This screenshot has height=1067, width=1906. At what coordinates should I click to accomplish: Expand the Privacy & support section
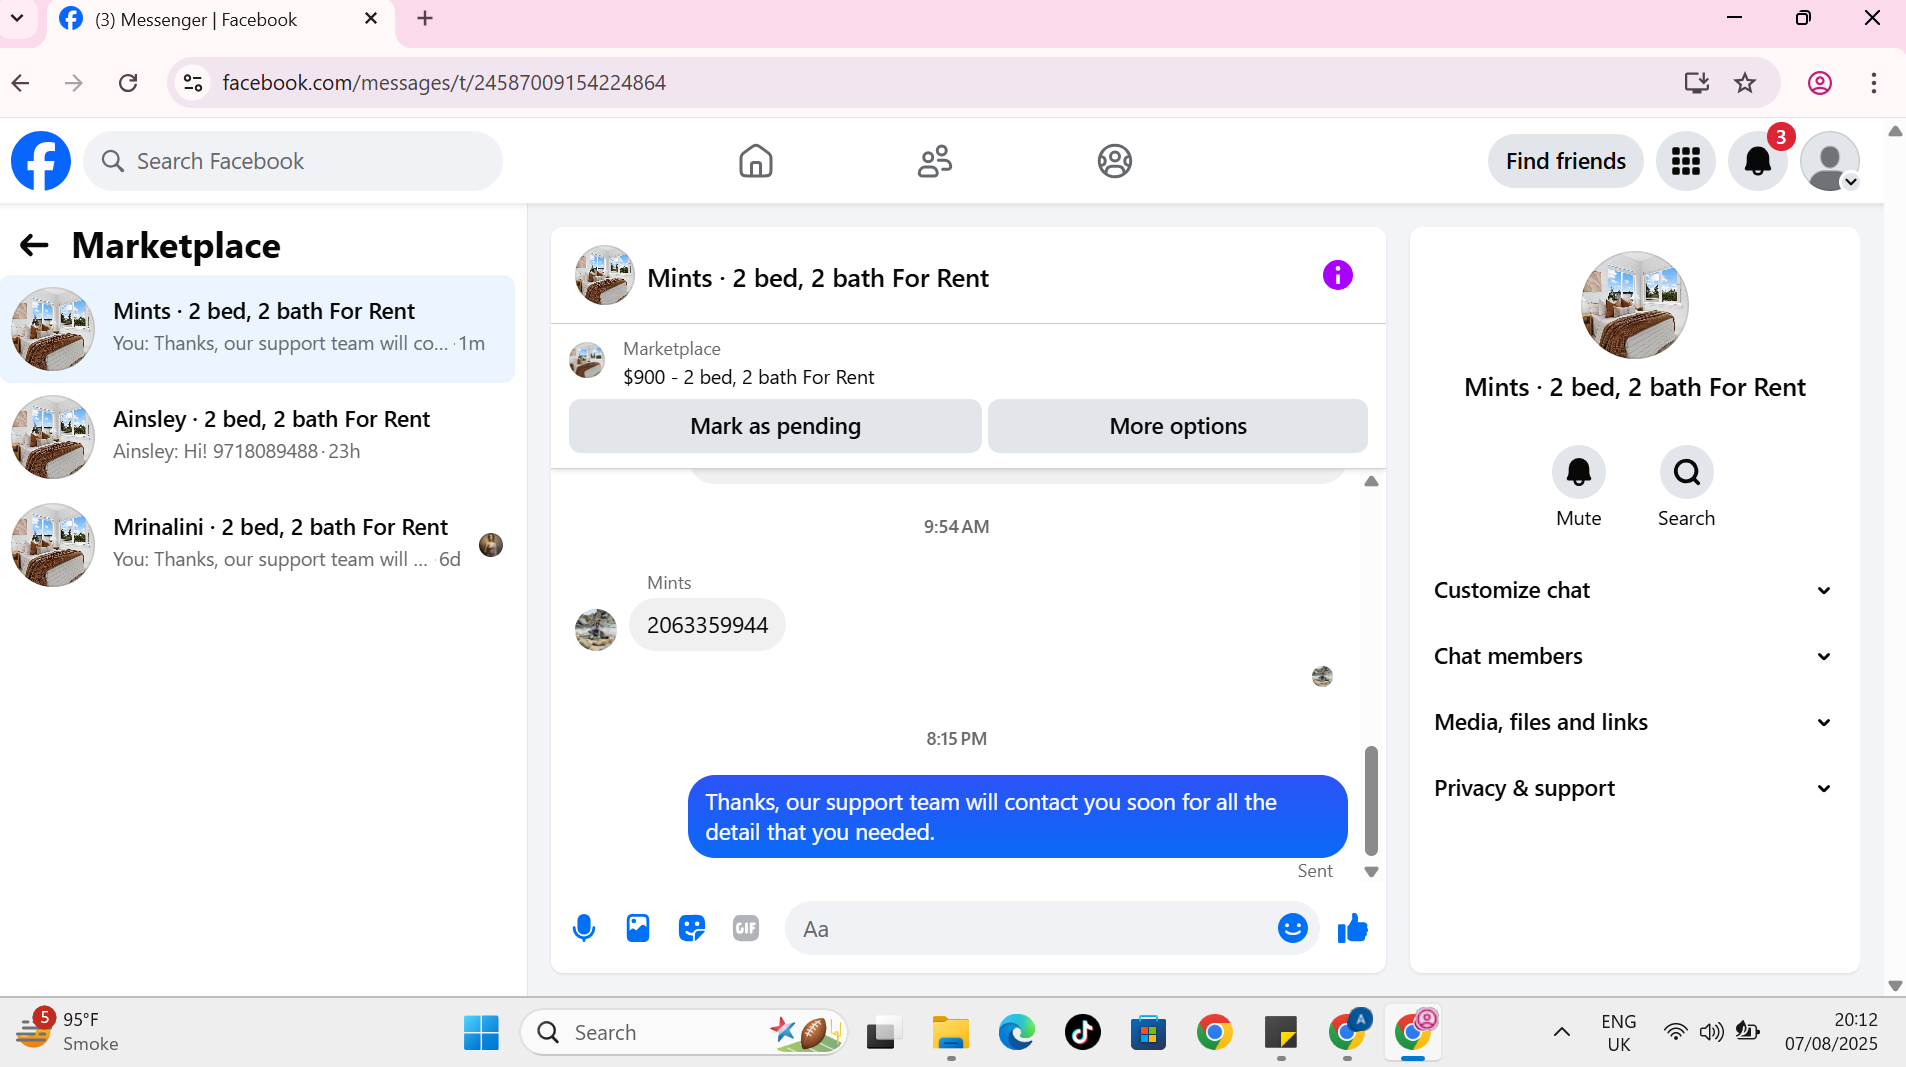click(1634, 788)
